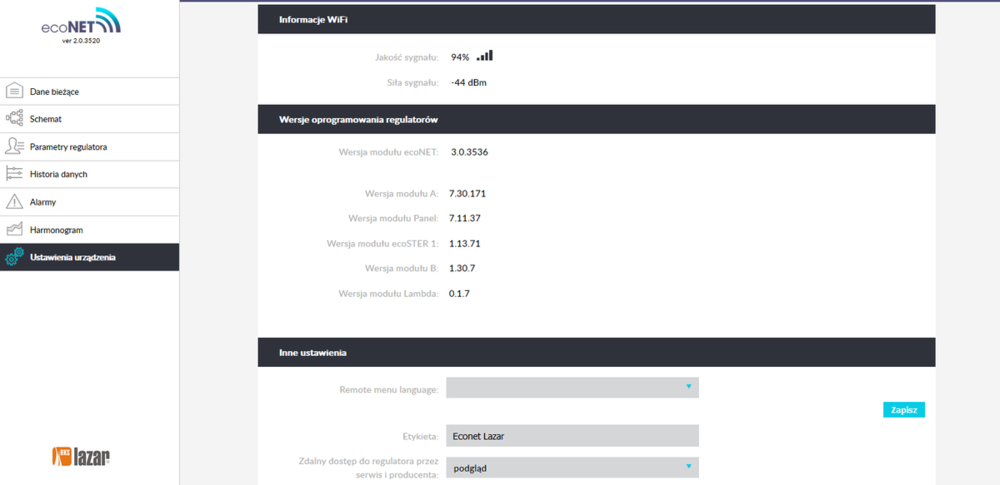The image size is (1000, 485).
Task: Focus the Etykieta text field
Action: 572,436
